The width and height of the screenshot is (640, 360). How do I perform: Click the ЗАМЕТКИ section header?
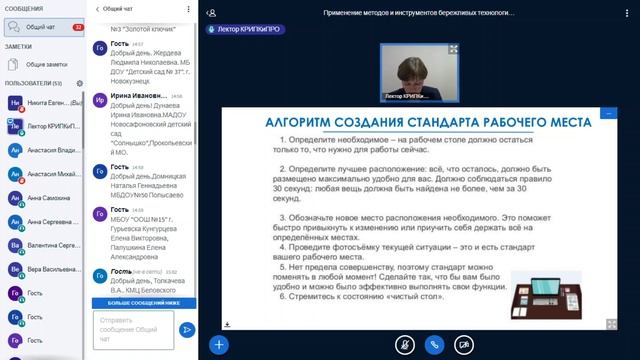[x=18, y=47]
